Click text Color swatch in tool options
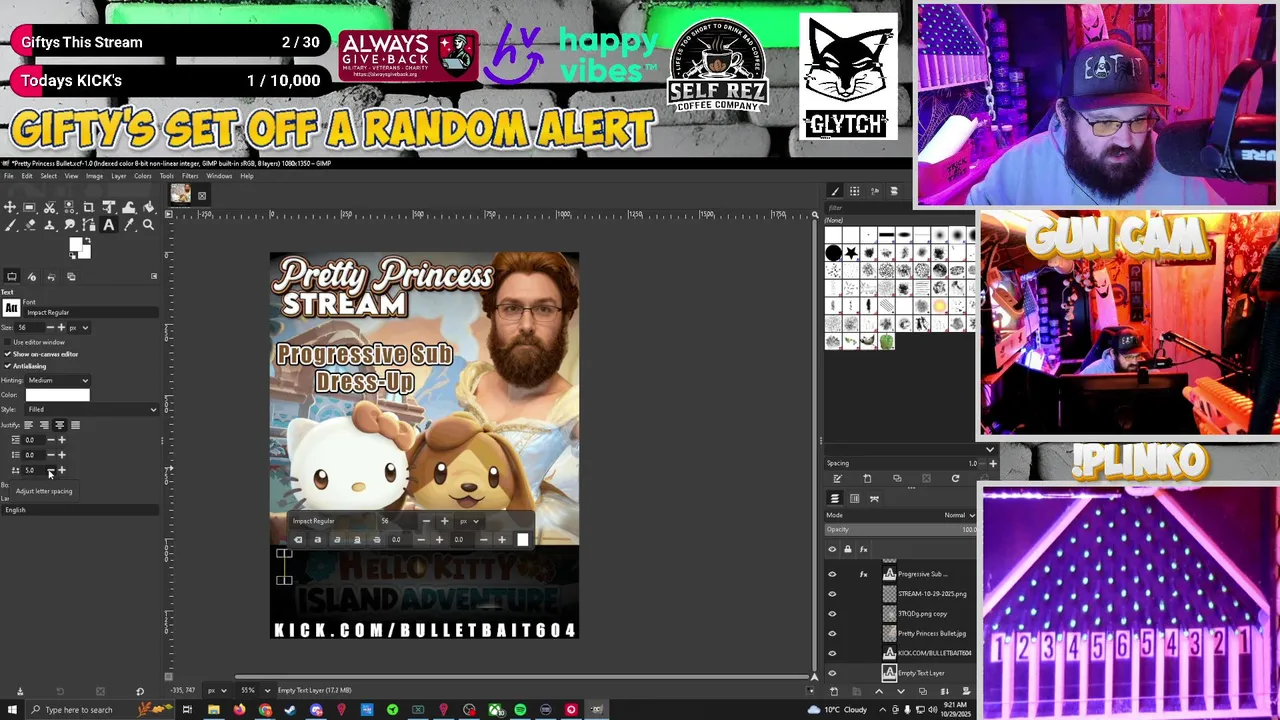 pyautogui.click(x=57, y=395)
